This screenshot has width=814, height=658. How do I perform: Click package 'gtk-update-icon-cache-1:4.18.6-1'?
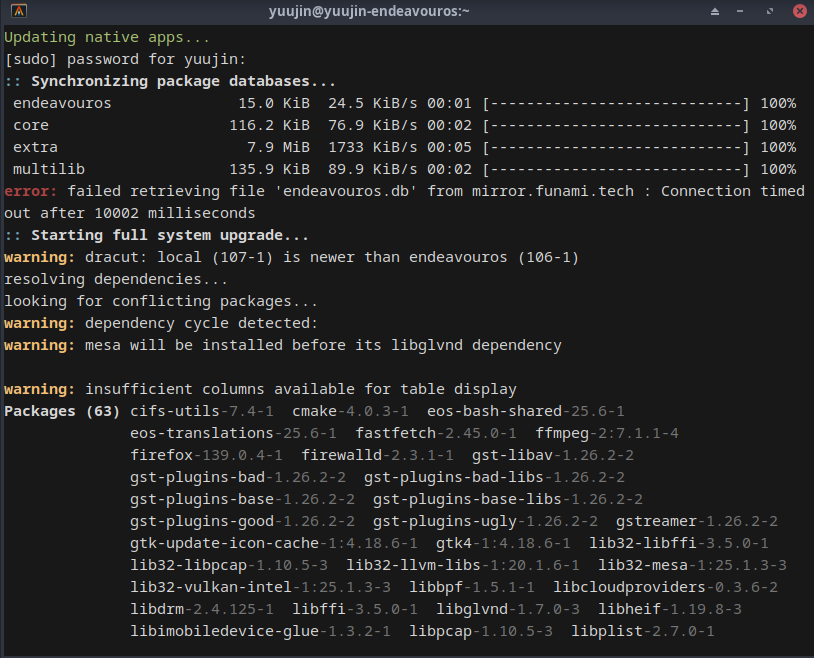click(x=274, y=543)
